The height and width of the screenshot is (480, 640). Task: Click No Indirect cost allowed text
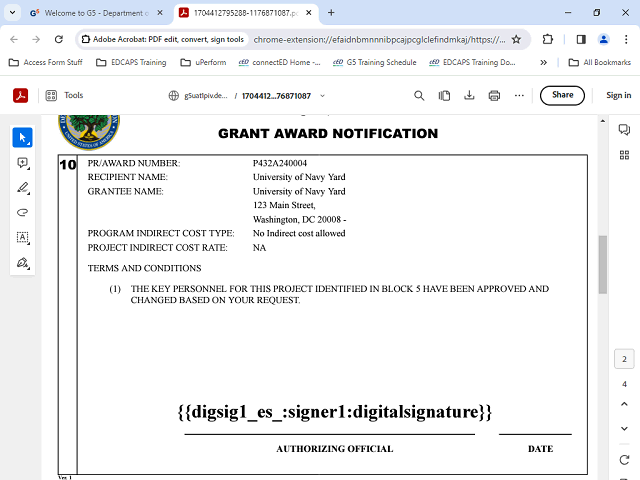point(299,233)
